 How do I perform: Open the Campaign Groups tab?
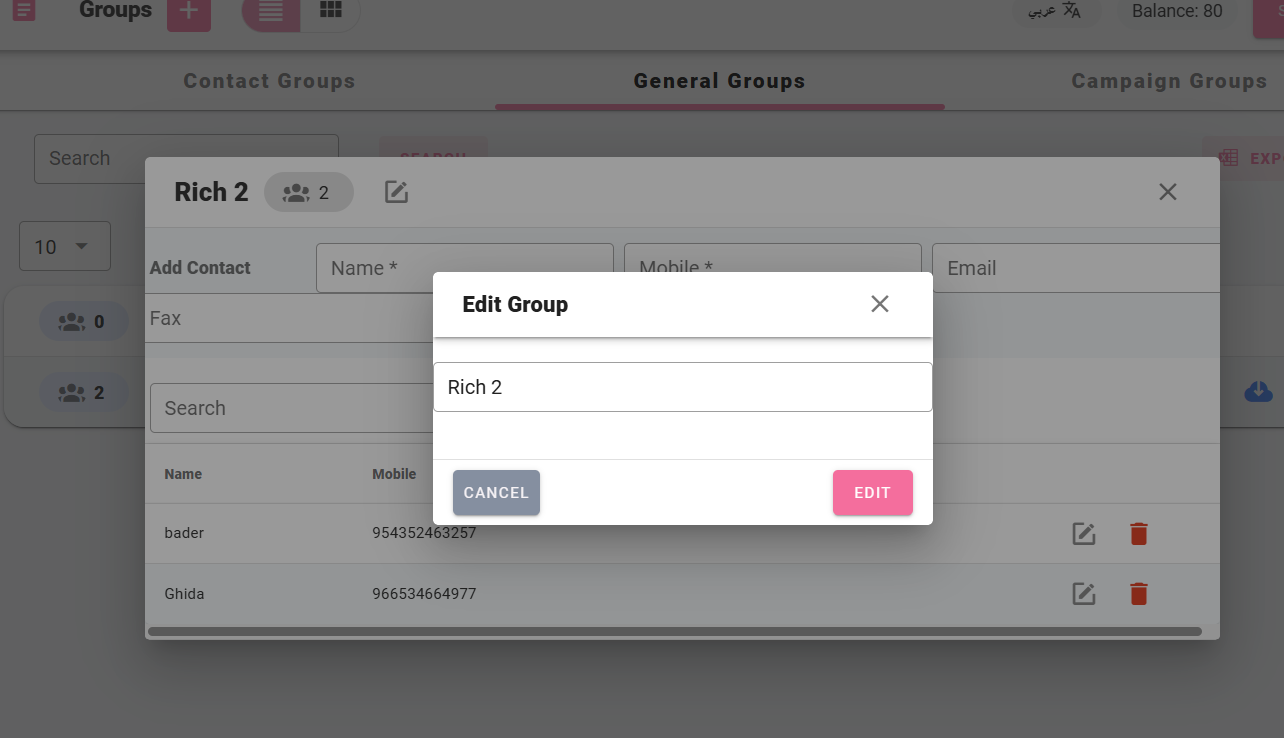pos(1169,81)
